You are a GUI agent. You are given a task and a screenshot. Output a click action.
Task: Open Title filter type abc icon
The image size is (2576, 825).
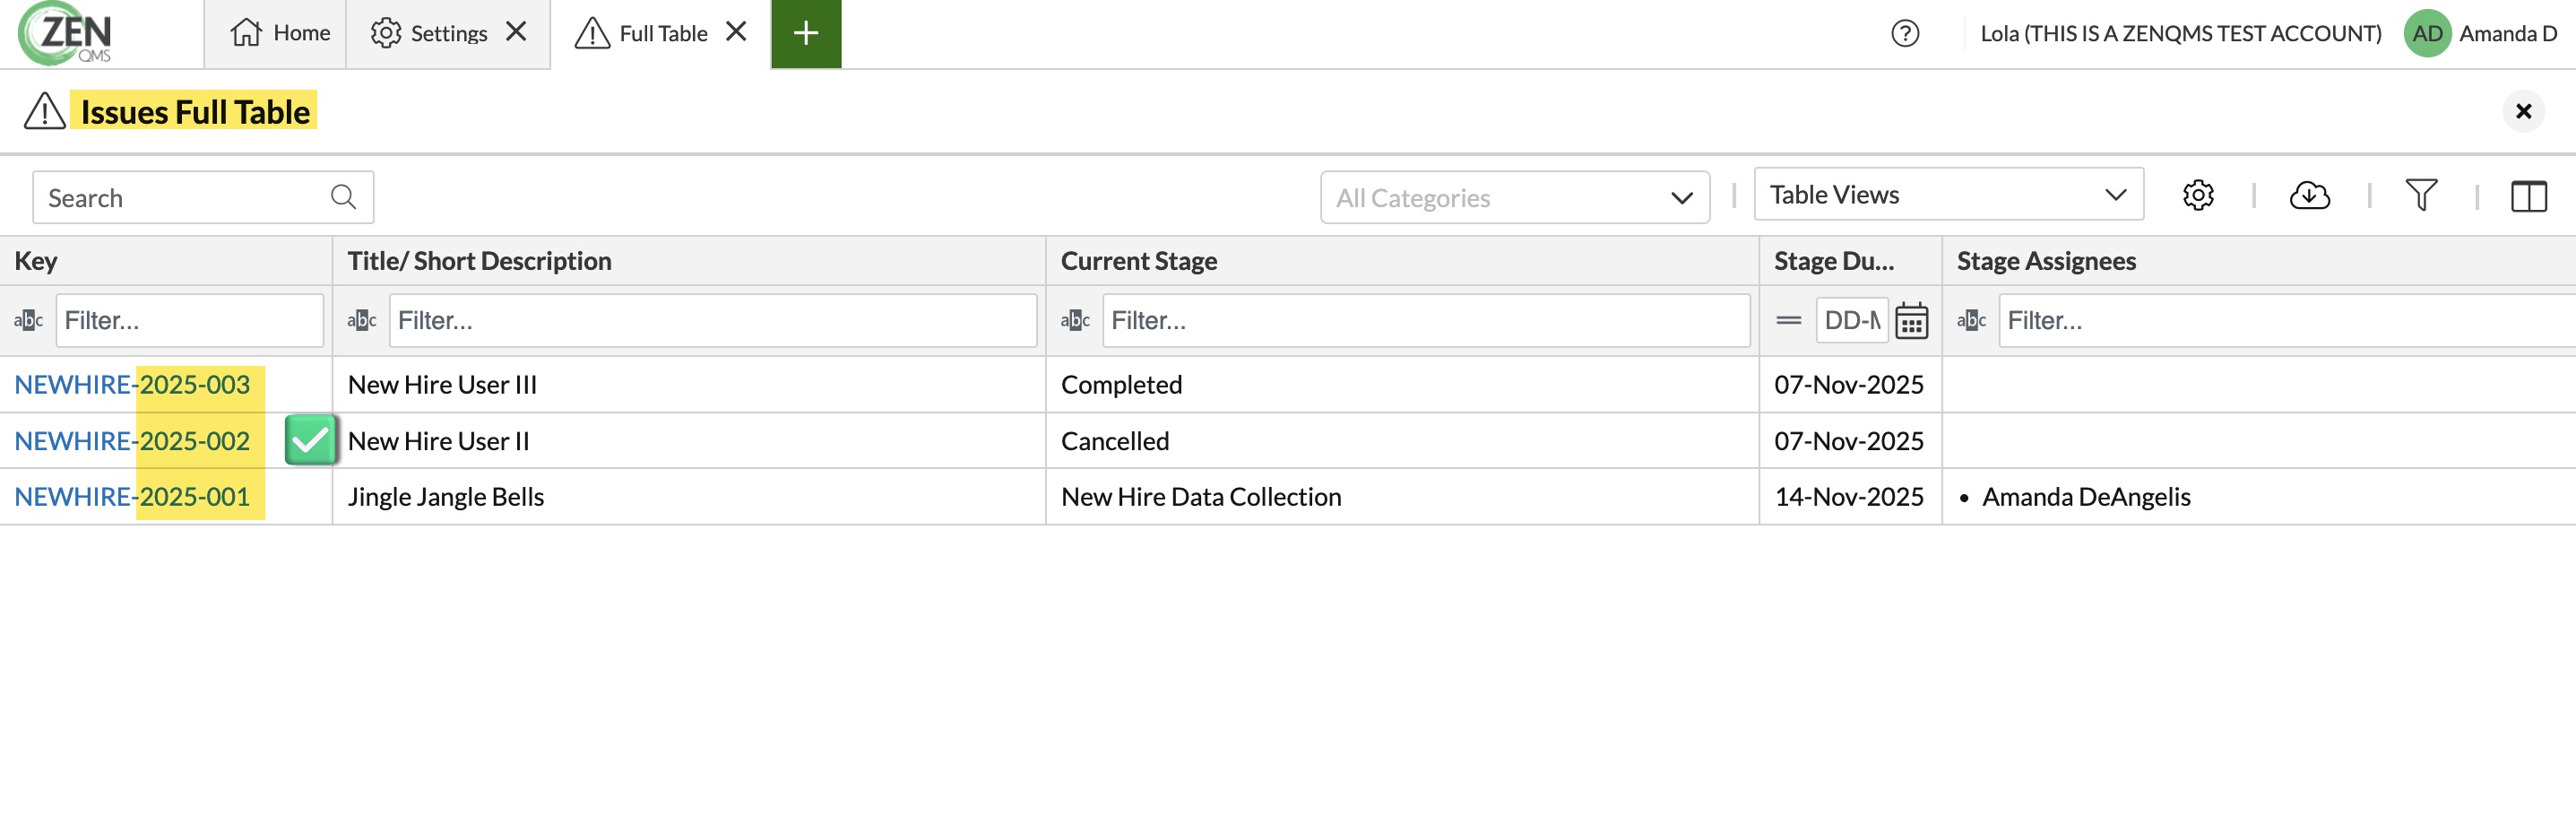coord(361,321)
